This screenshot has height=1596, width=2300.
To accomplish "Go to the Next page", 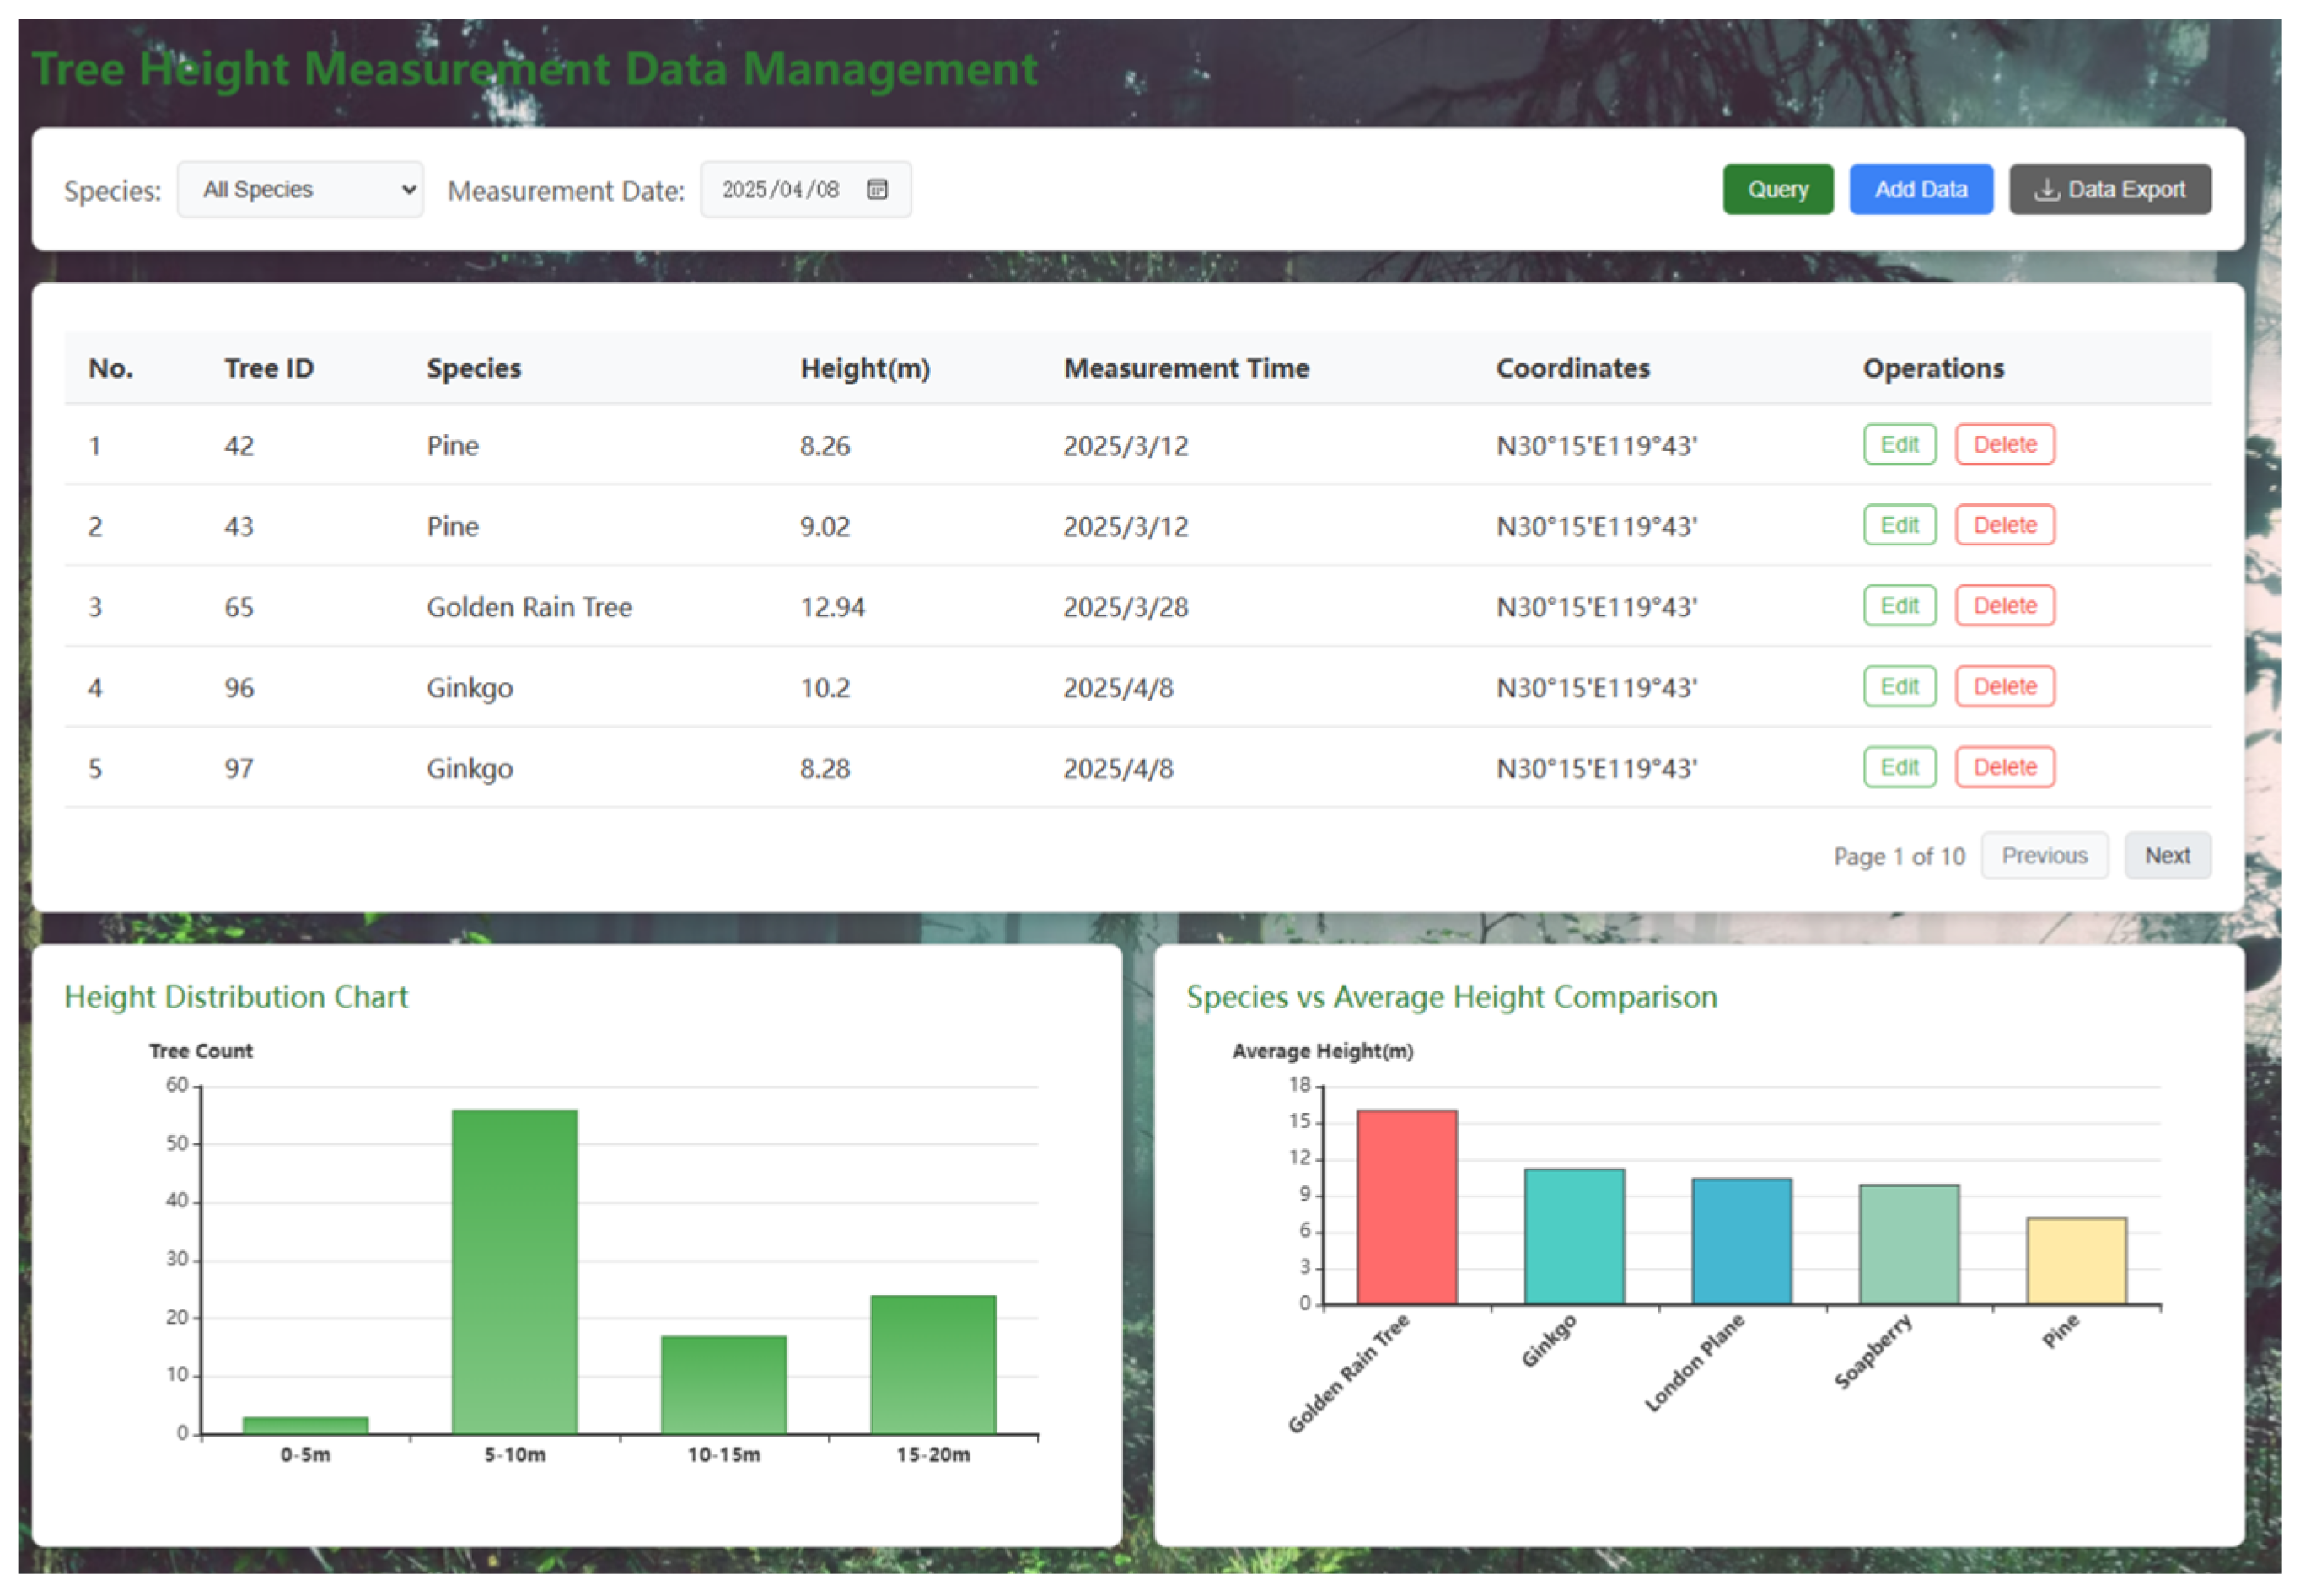I will click(2167, 855).
